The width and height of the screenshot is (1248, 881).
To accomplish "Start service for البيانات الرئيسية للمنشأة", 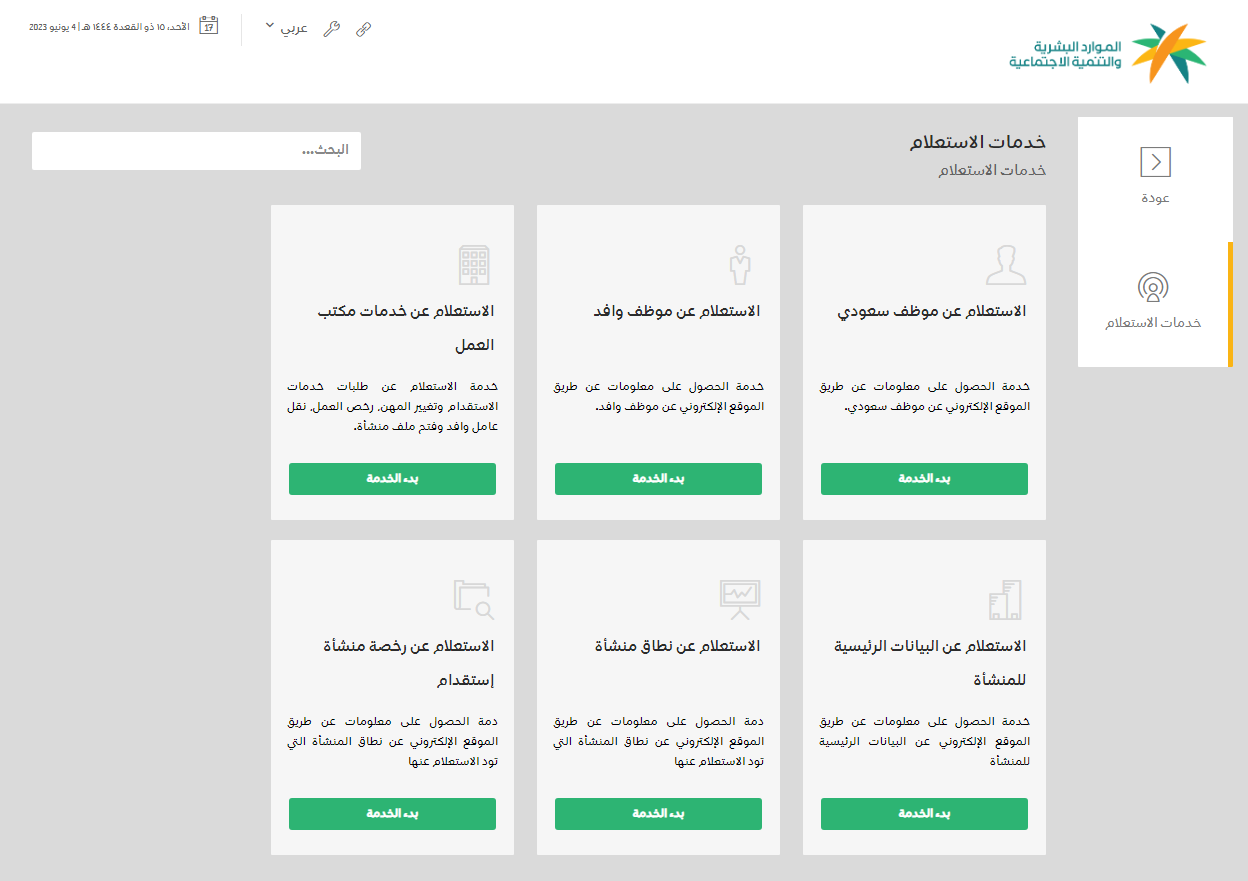I will (x=924, y=814).
